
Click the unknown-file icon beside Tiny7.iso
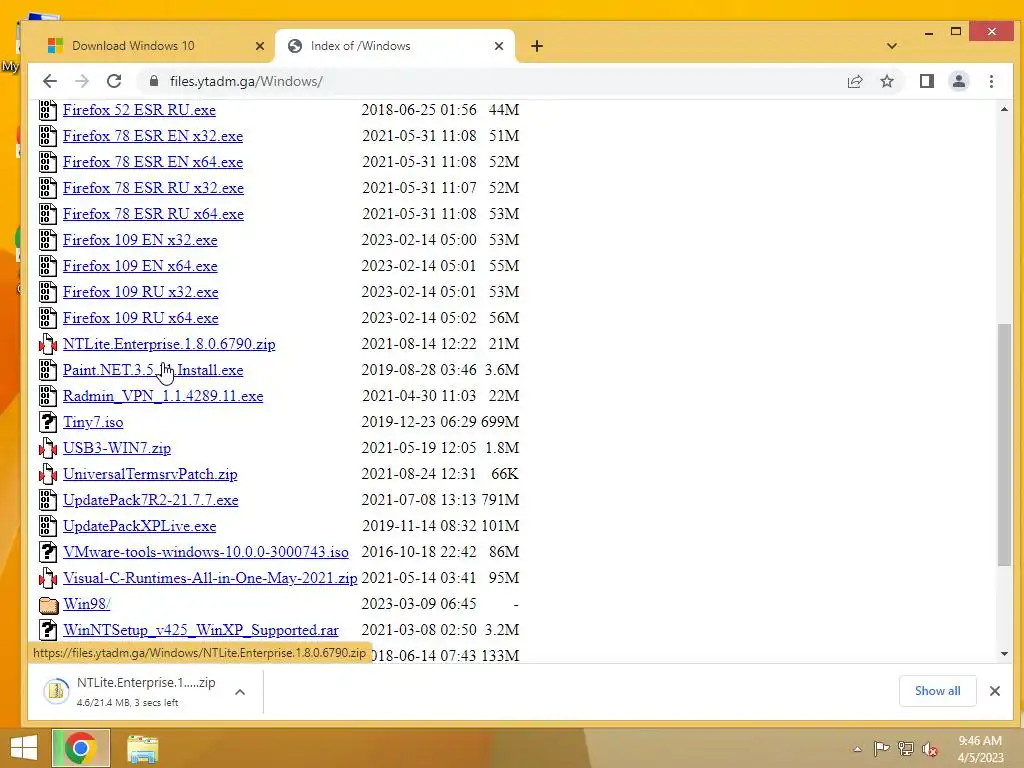(x=48, y=423)
